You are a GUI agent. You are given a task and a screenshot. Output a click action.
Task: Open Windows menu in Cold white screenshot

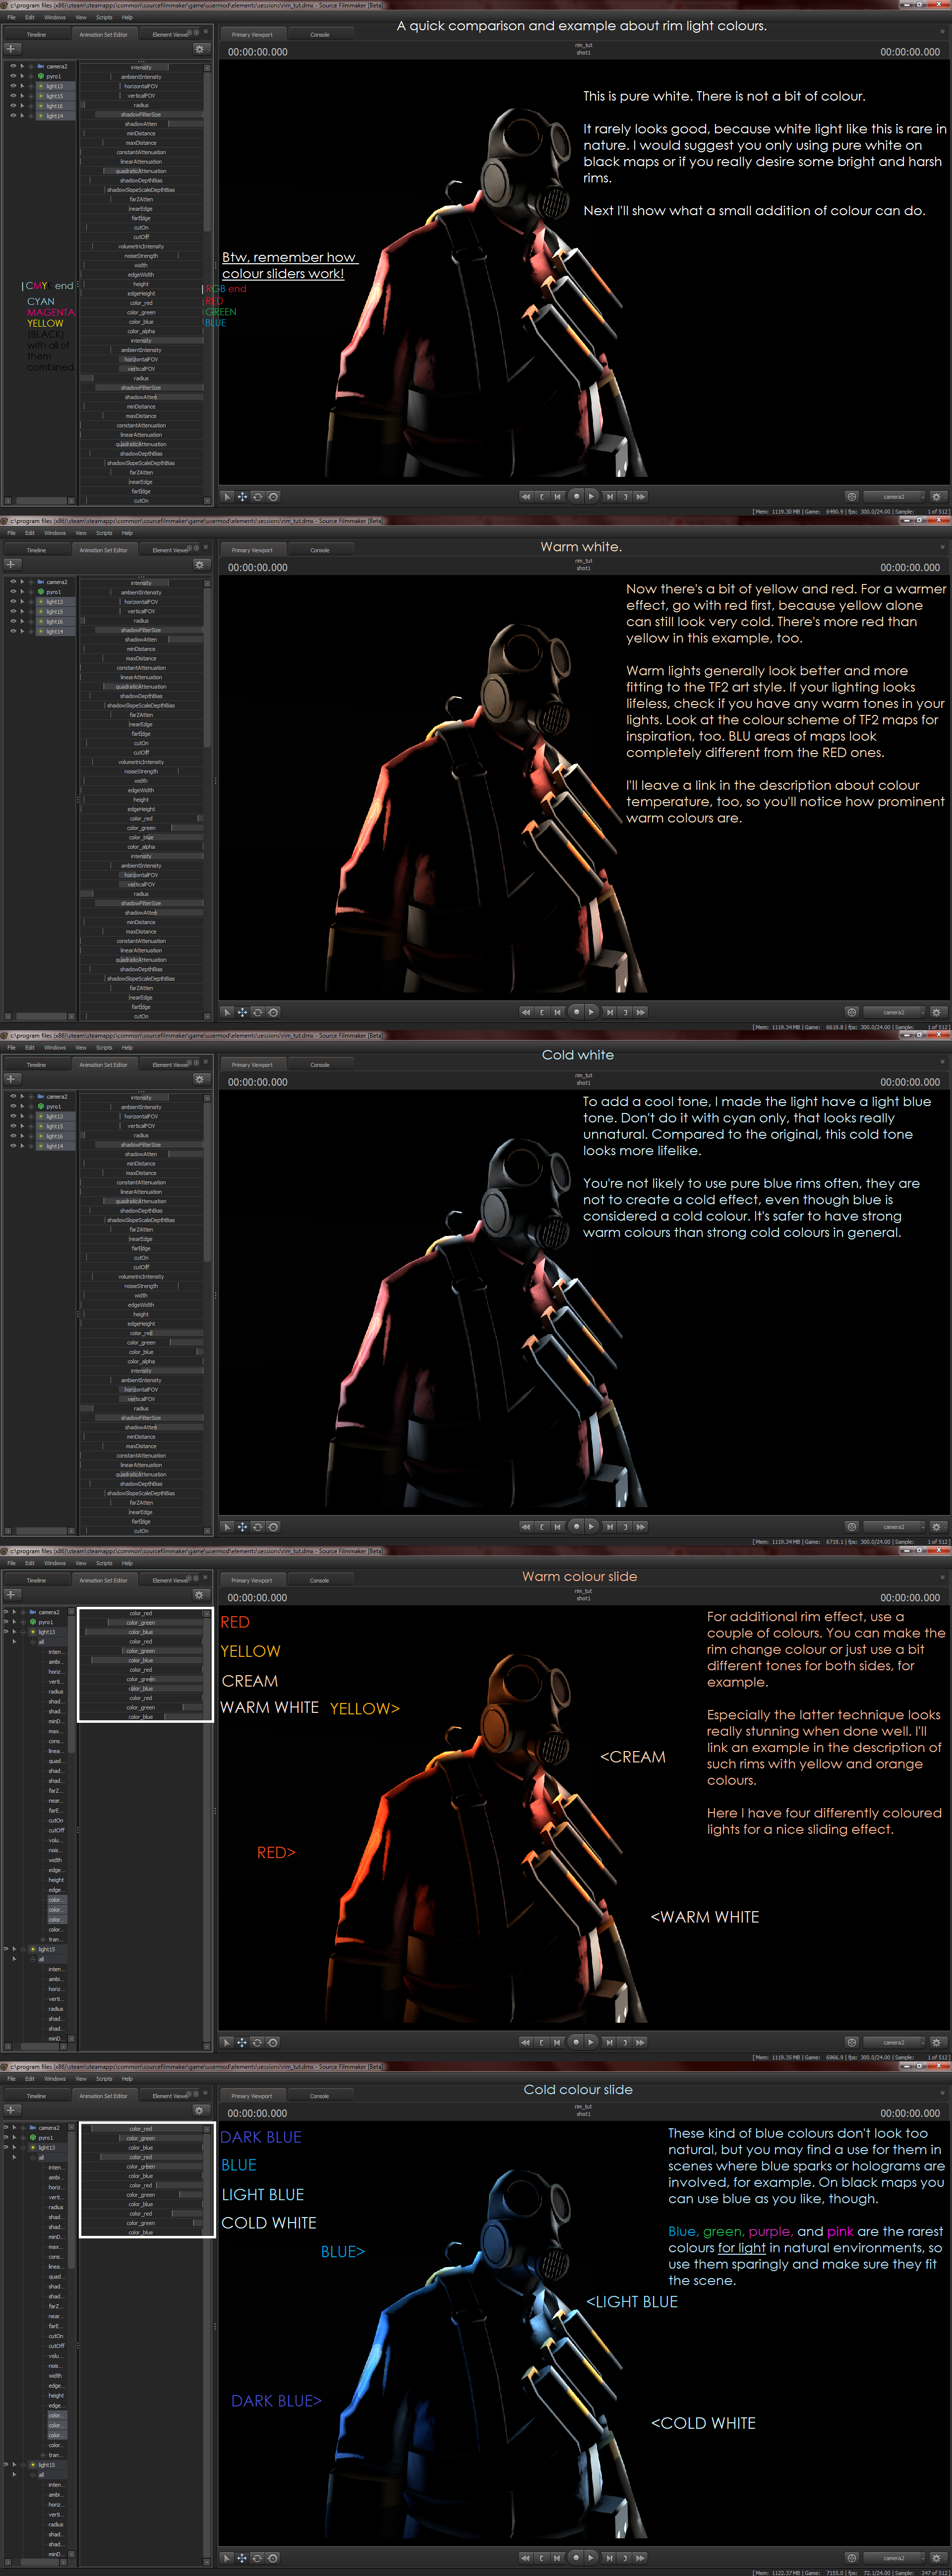click(x=55, y=1047)
